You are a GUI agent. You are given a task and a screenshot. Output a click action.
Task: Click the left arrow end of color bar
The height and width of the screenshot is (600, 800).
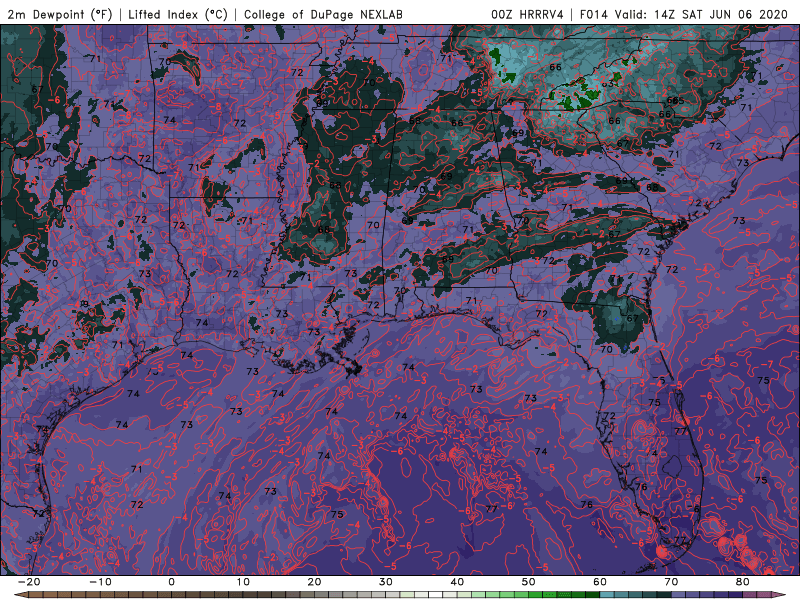(x=21, y=595)
